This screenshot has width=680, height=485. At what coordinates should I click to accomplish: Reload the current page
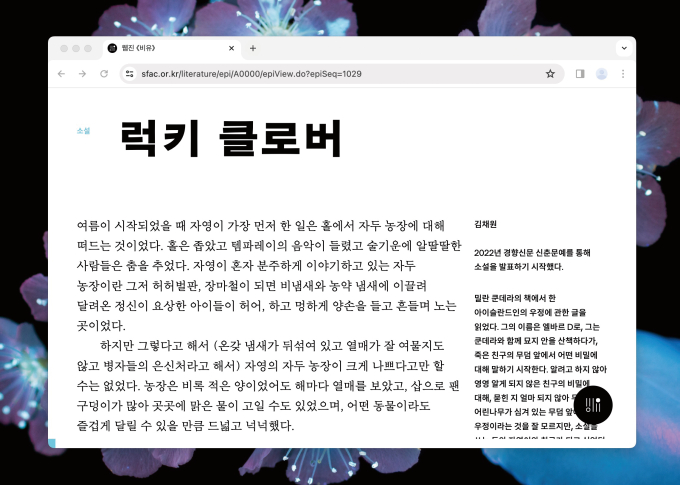(x=104, y=74)
